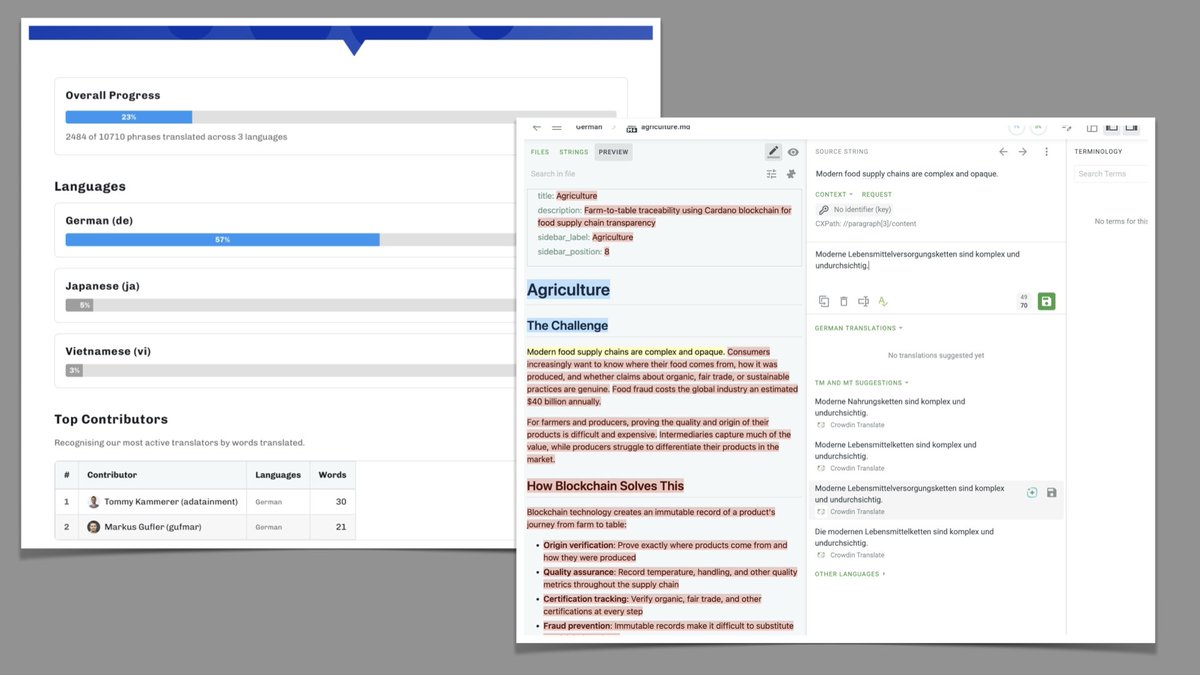The width and height of the screenshot is (1200, 675).
Task: Switch to the Files tab
Action: pos(540,152)
